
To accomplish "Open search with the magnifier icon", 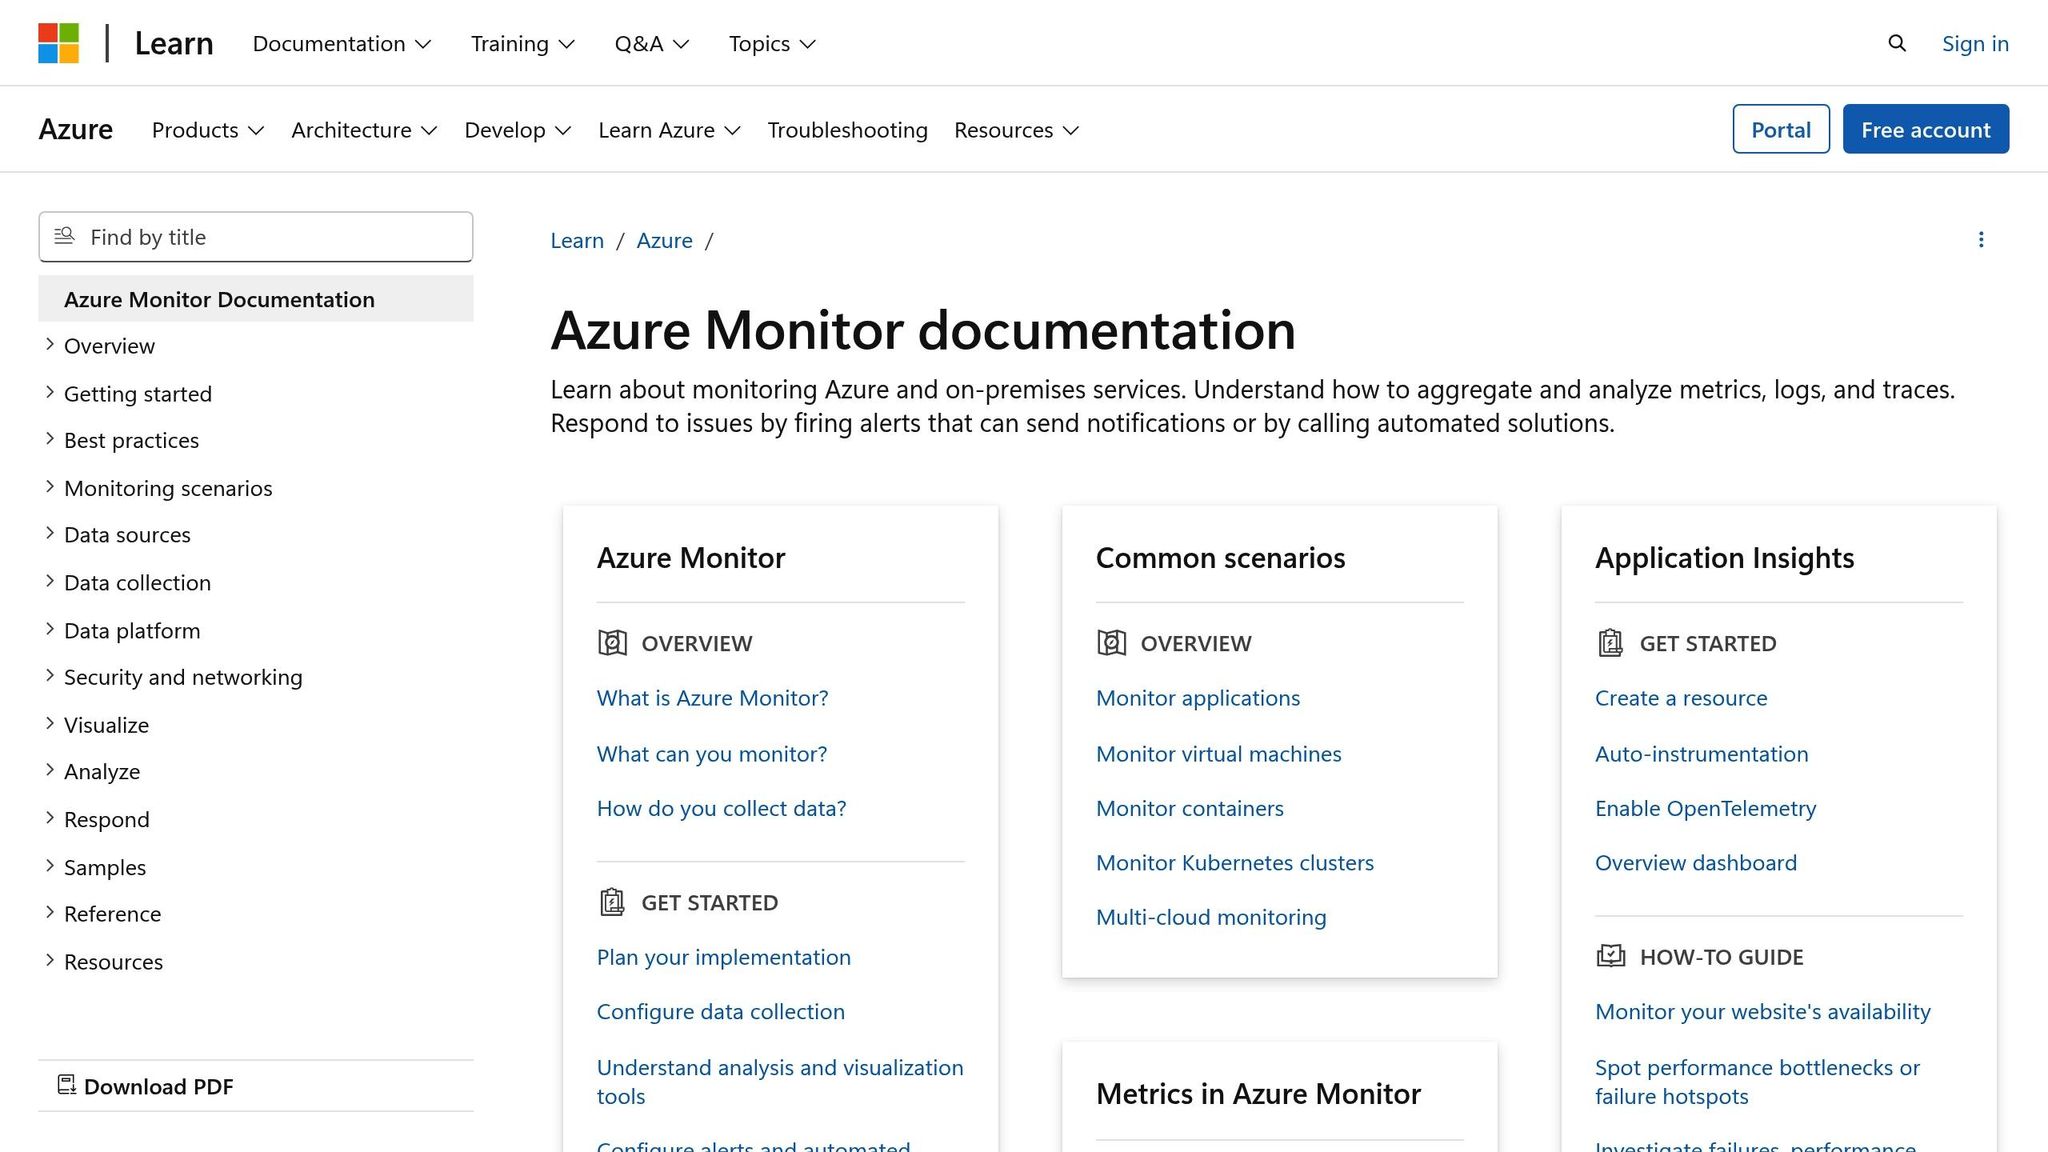I will tap(1896, 43).
